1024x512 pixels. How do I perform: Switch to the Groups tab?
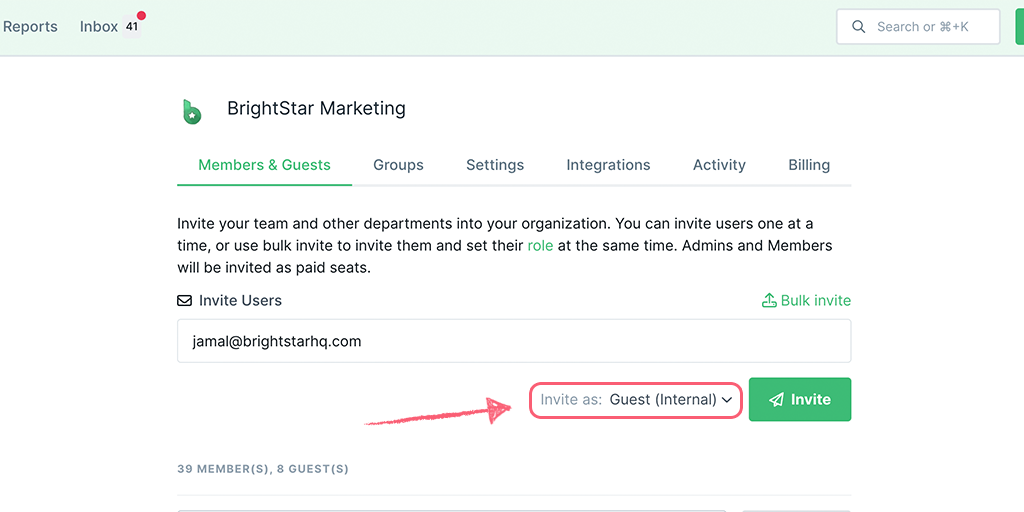click(398, 165)
